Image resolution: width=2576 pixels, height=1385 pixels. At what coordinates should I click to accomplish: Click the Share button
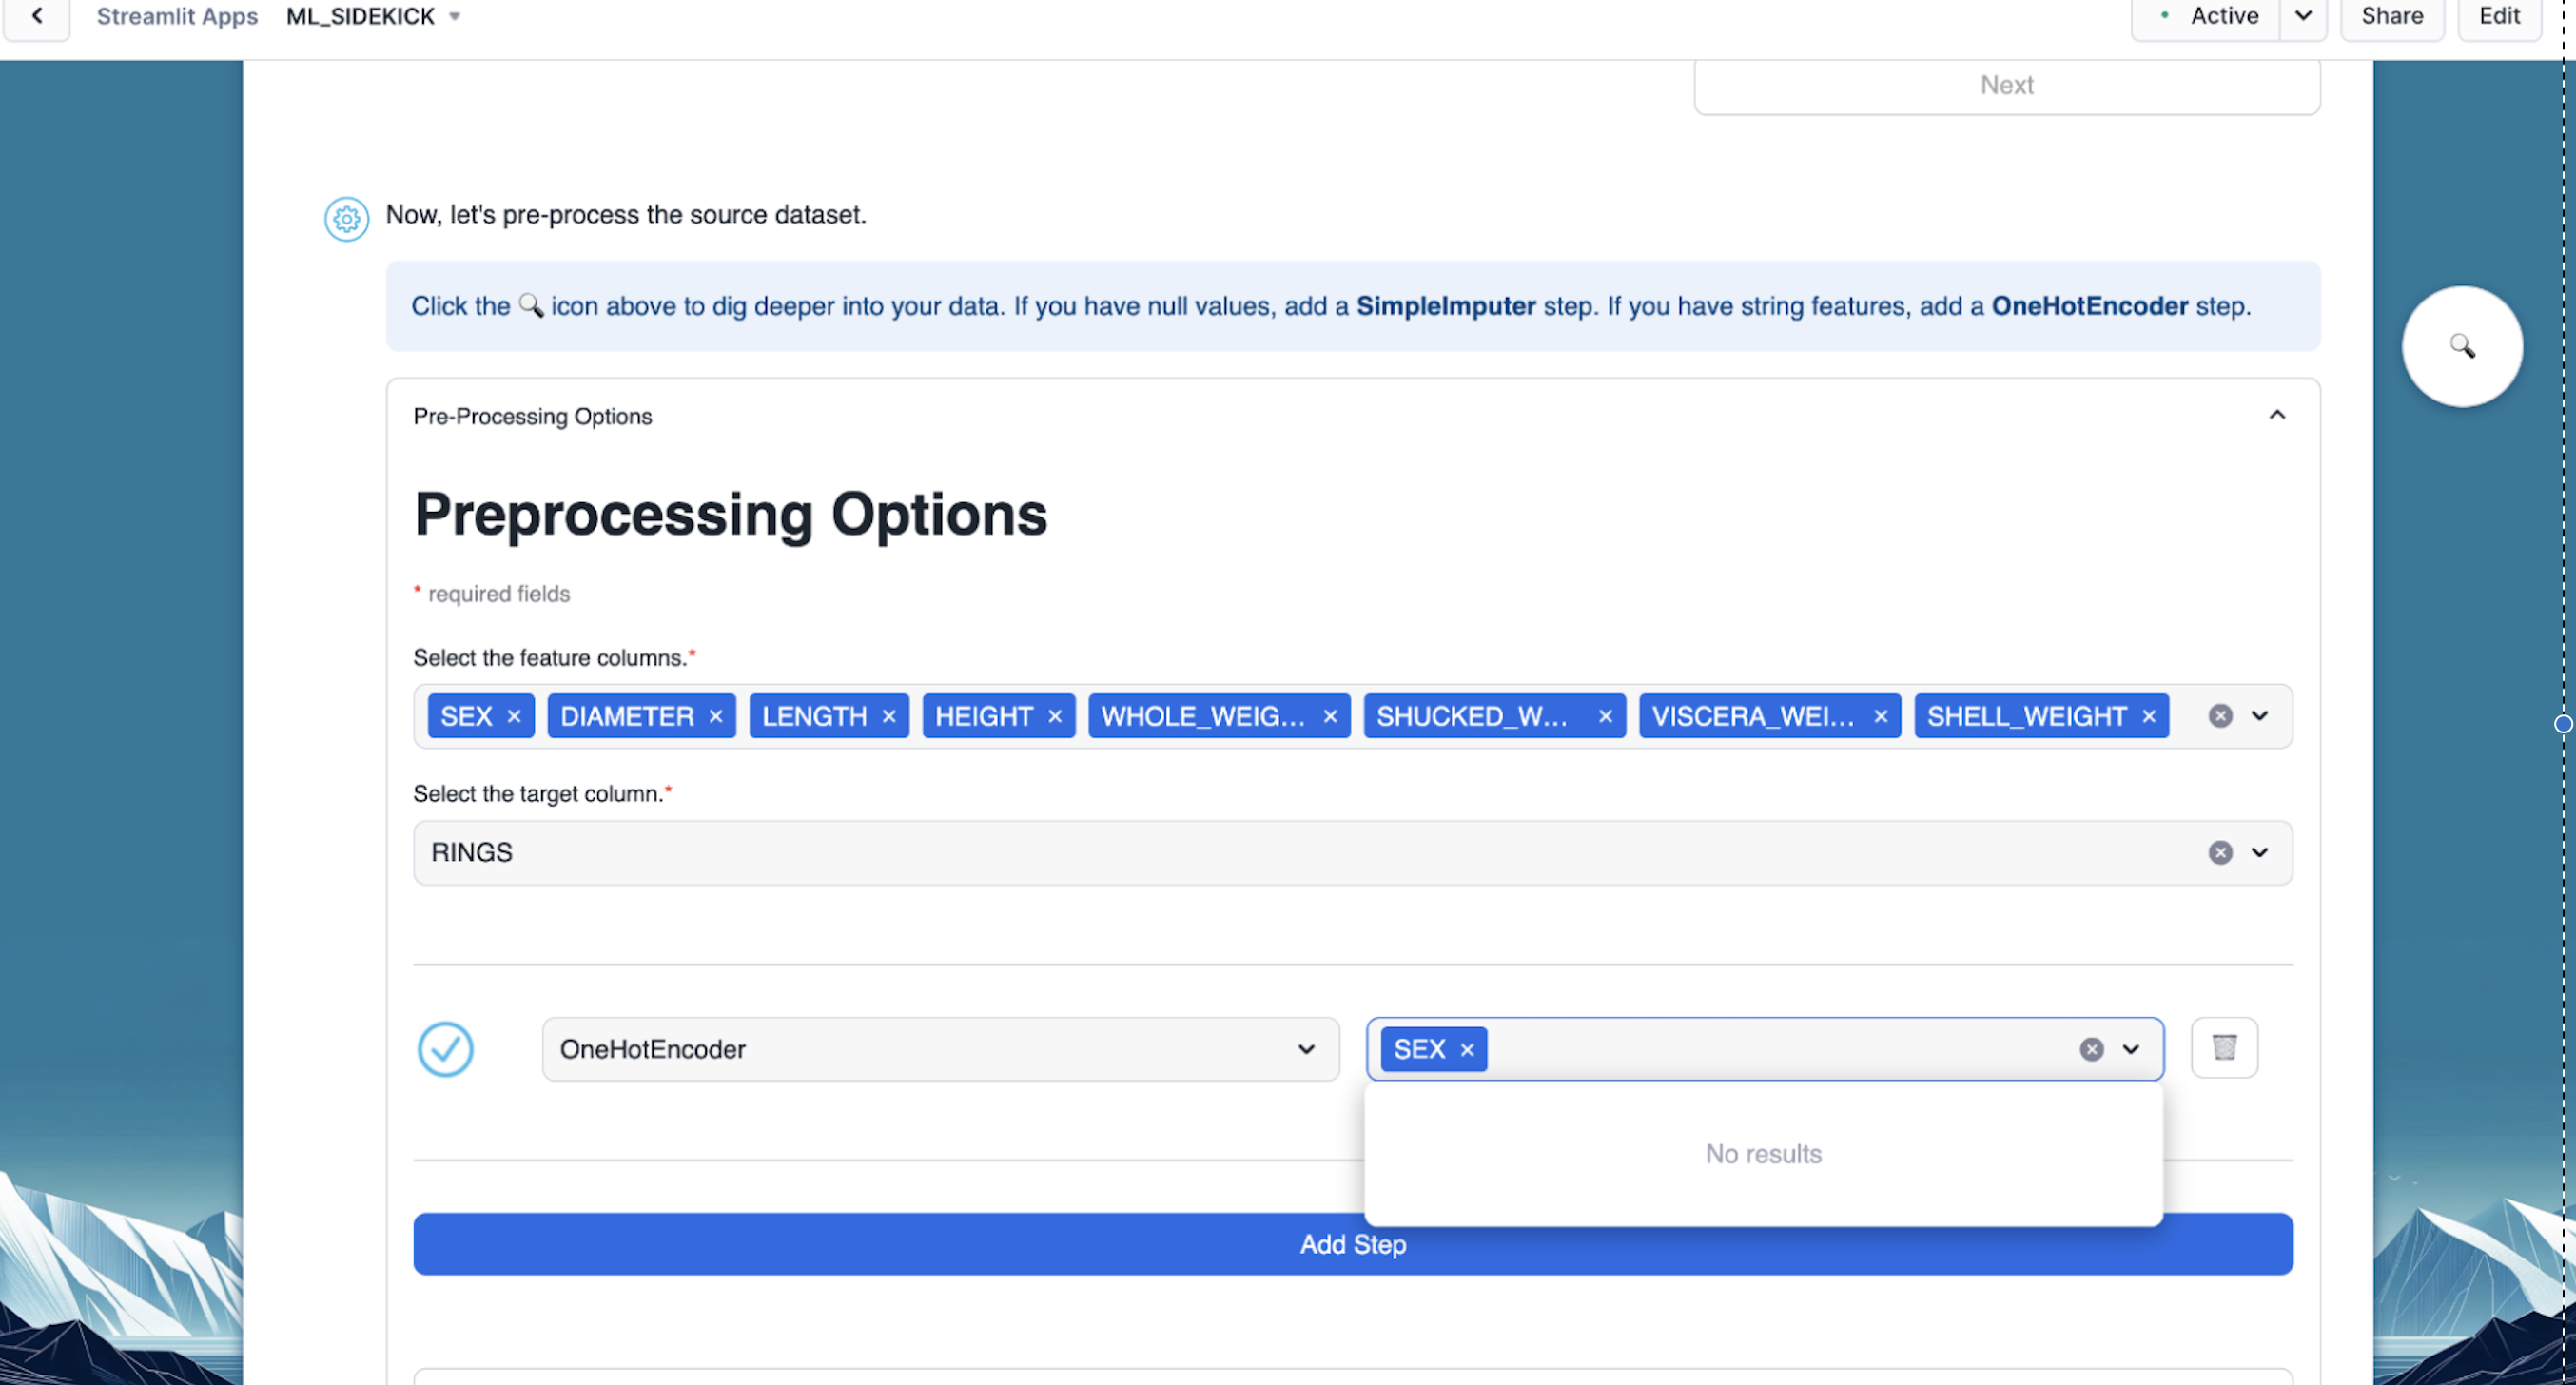coord(2391,16)
